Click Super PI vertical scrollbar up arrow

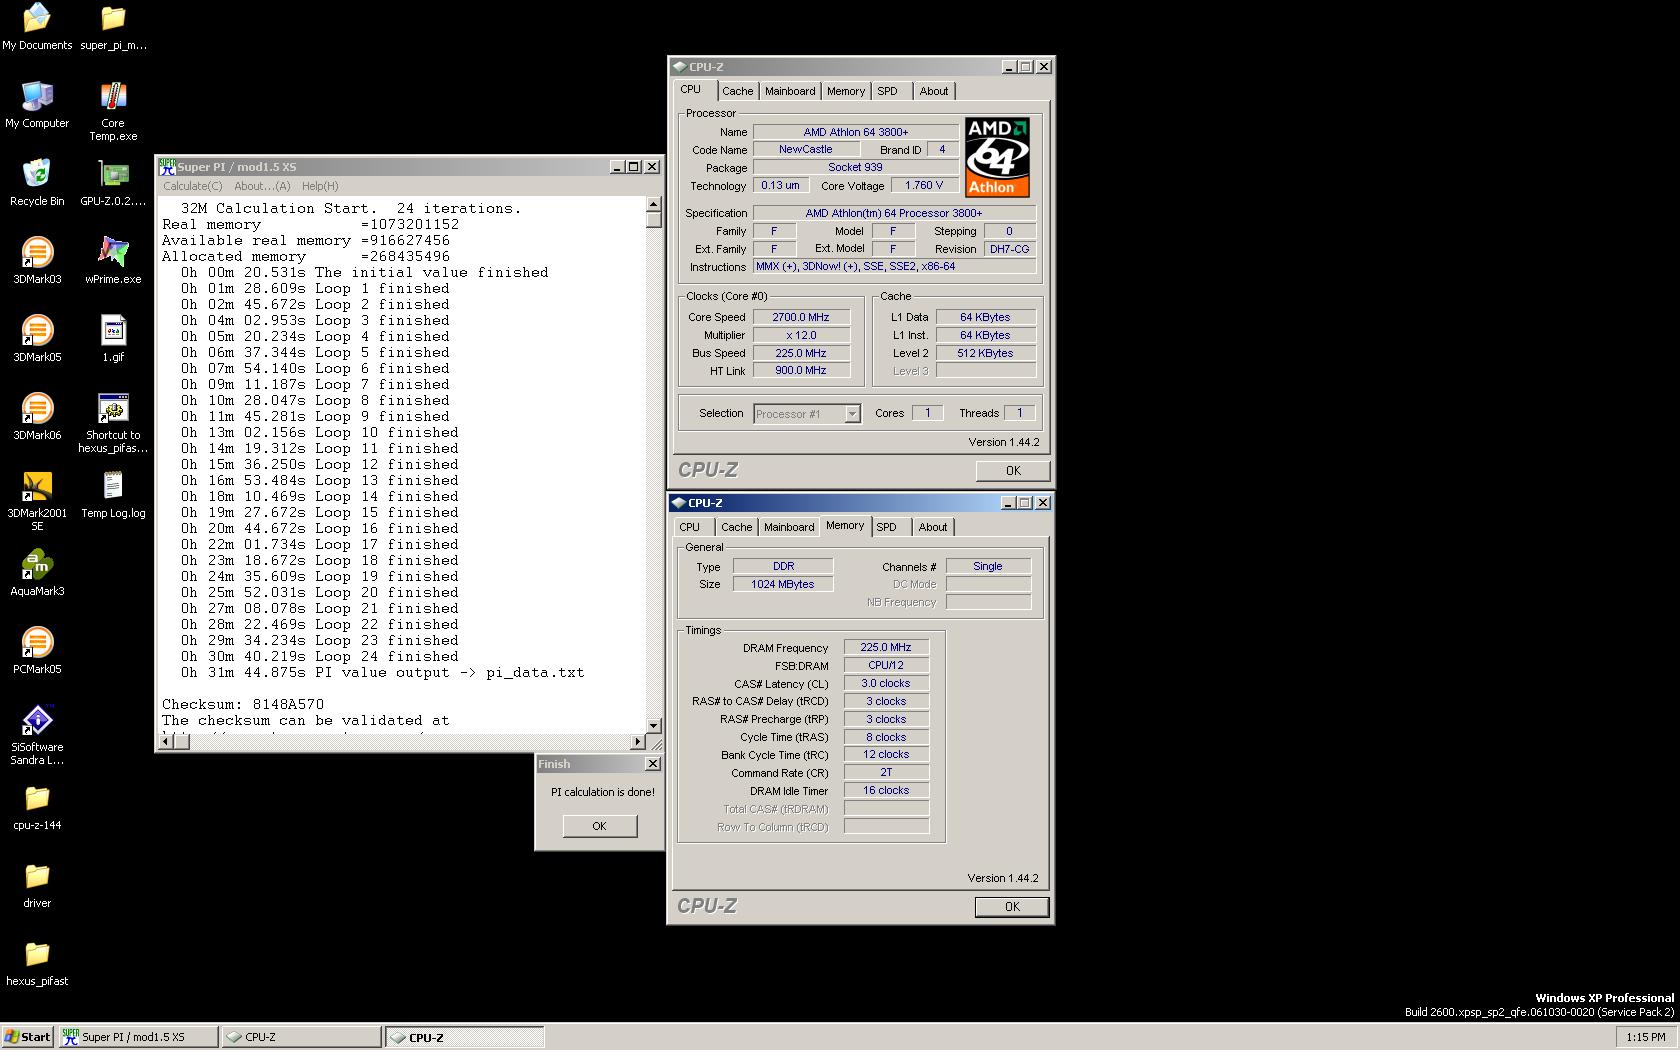(654, 204)
